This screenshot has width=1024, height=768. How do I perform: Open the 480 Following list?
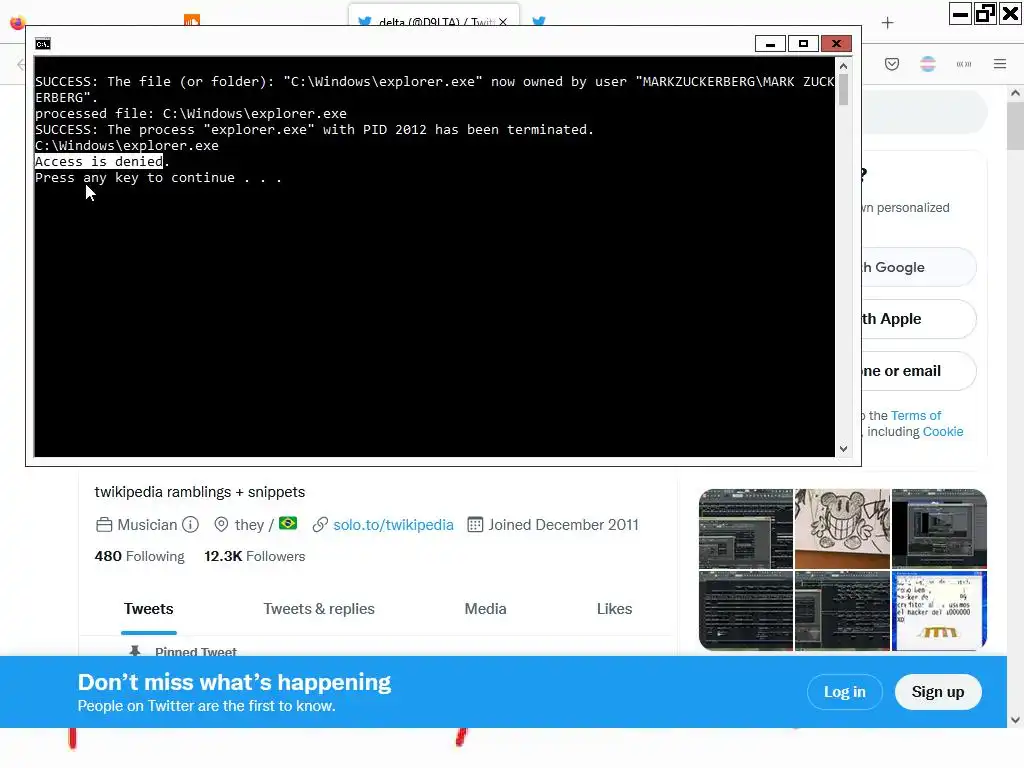coord(140,556)
